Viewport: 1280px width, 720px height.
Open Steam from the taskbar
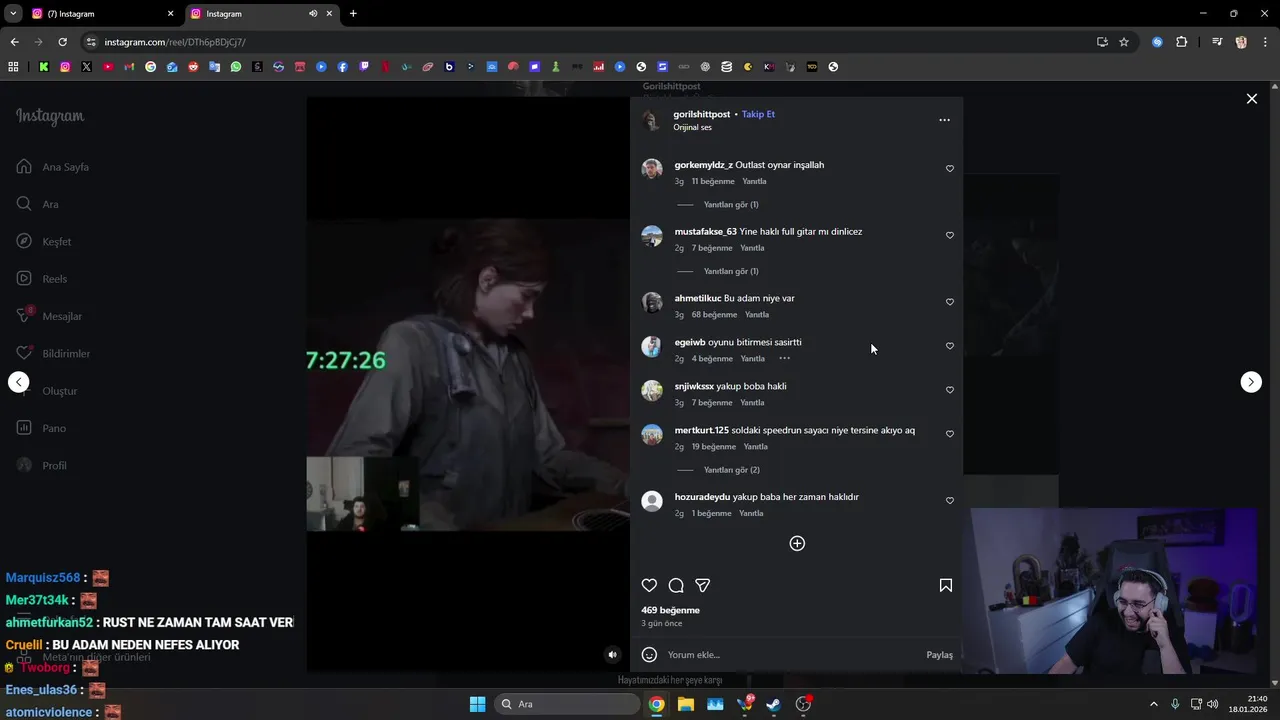(773, 704)
